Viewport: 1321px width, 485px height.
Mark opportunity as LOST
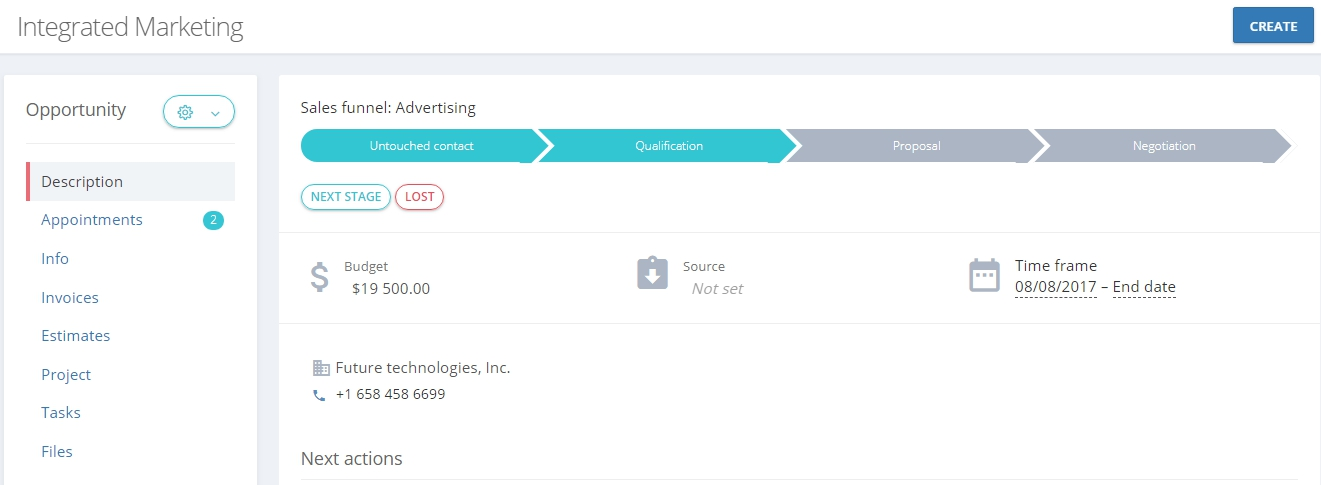[x=420, y=197]
